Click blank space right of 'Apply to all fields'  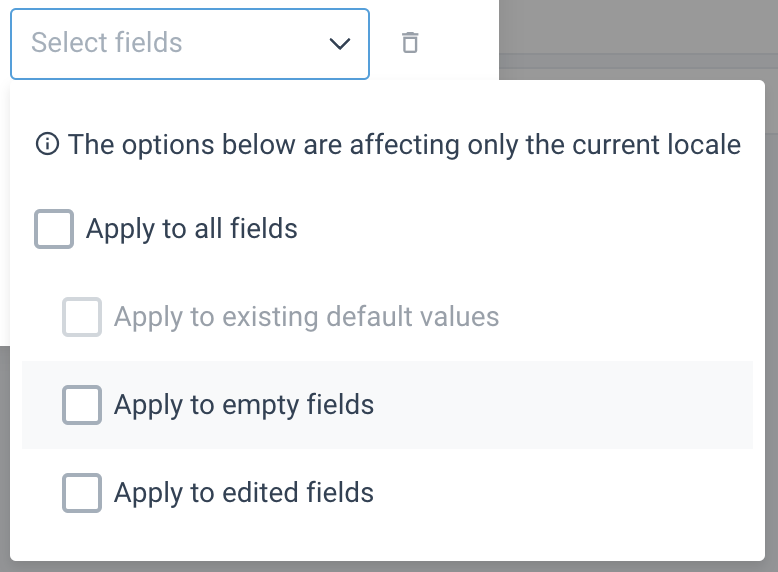(520, 229)
